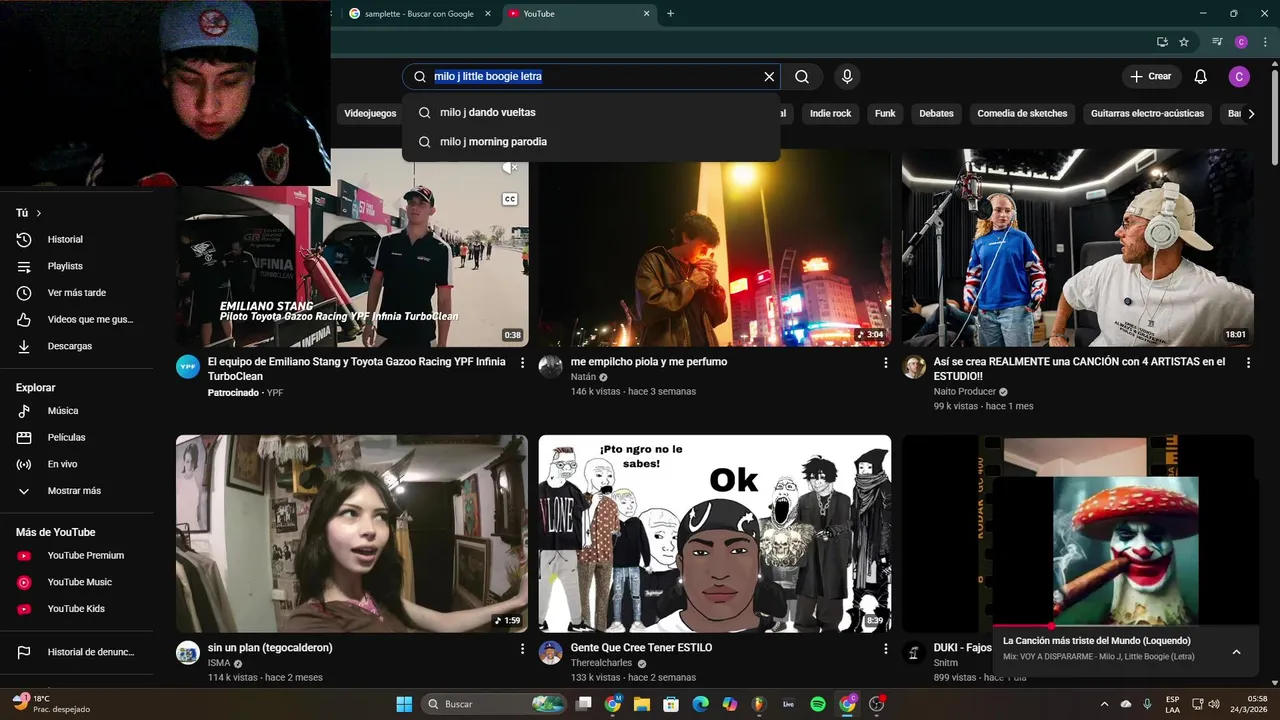Select suggestion milo j morning parodia
Viewport: 1280px width, 720px height.
coord(591,141)
